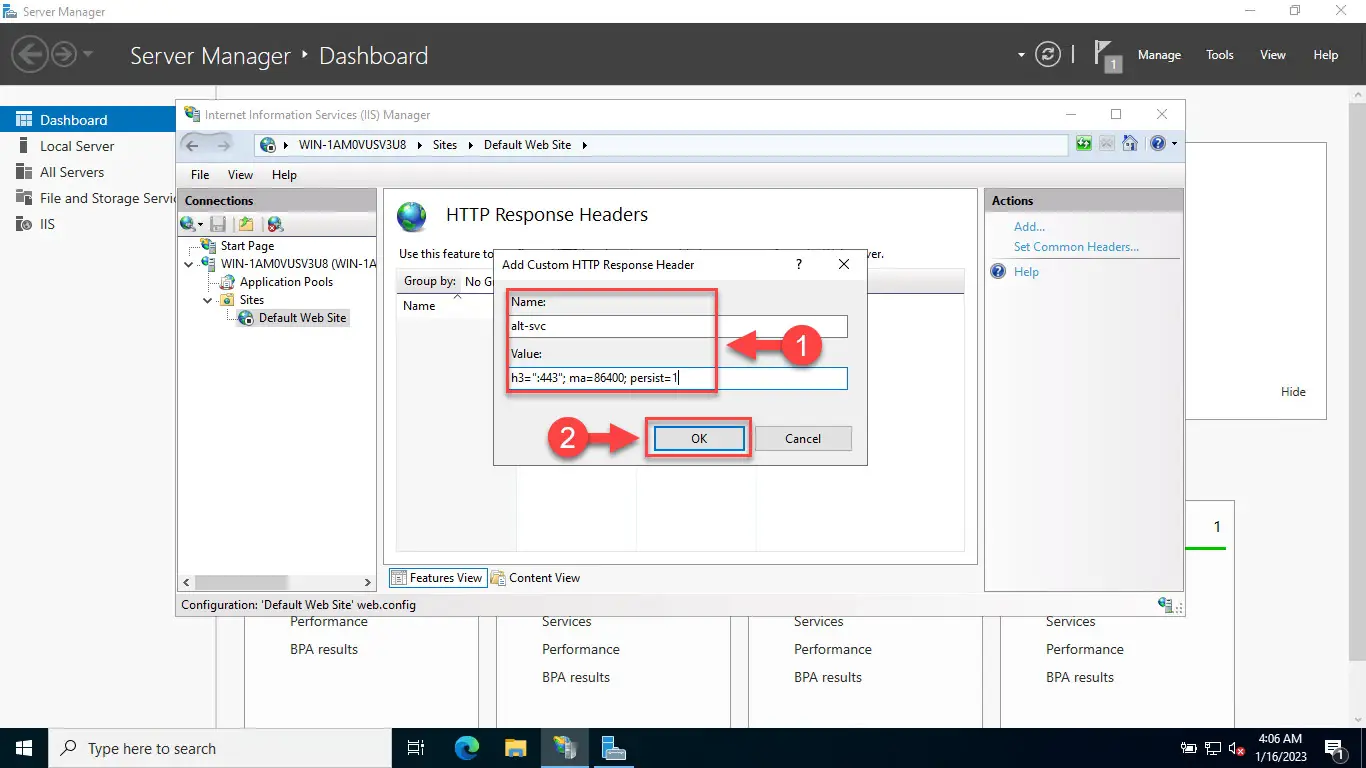The width and height of the screenshot is (1366, 768).
Task: Sort by the Name column header
Action: tap(419, 306)
